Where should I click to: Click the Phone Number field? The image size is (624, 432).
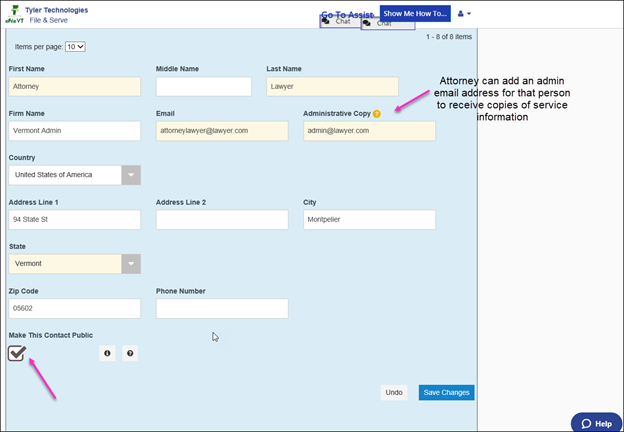(222, 308)
